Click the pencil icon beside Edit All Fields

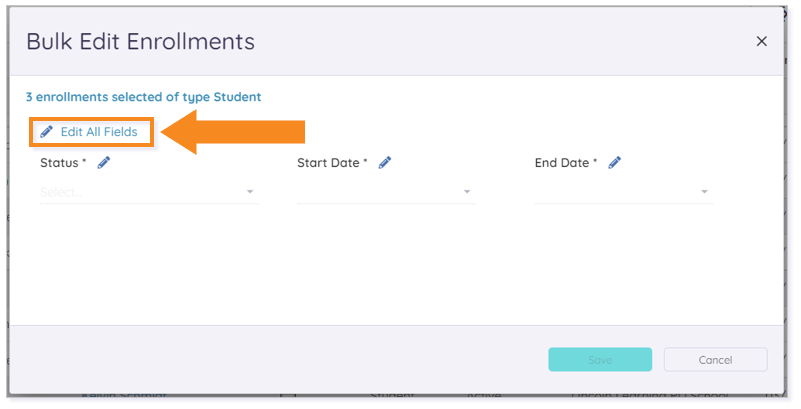pyautogui.click(x=46, y=132)
